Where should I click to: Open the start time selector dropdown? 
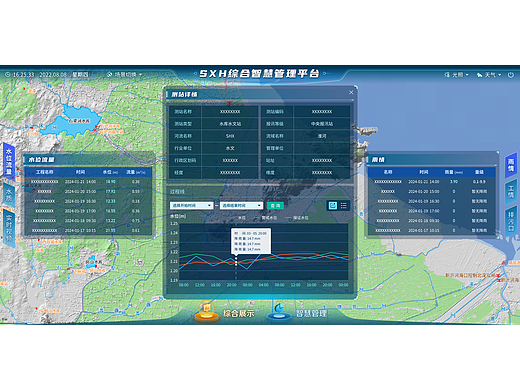pos(192,206)
